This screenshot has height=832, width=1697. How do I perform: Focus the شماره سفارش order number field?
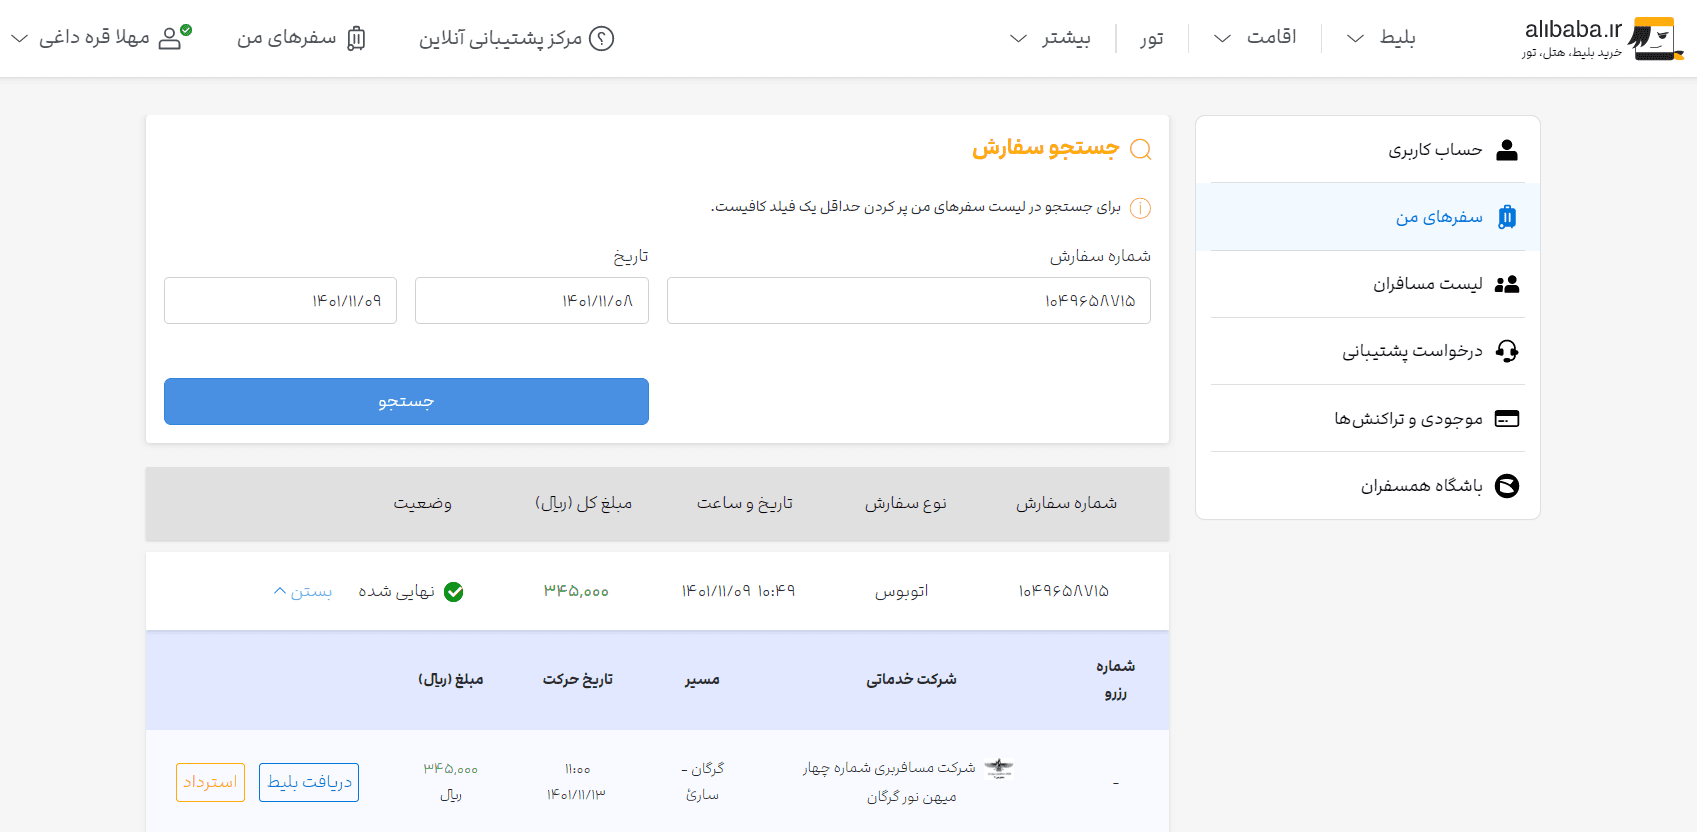[909, 301]
